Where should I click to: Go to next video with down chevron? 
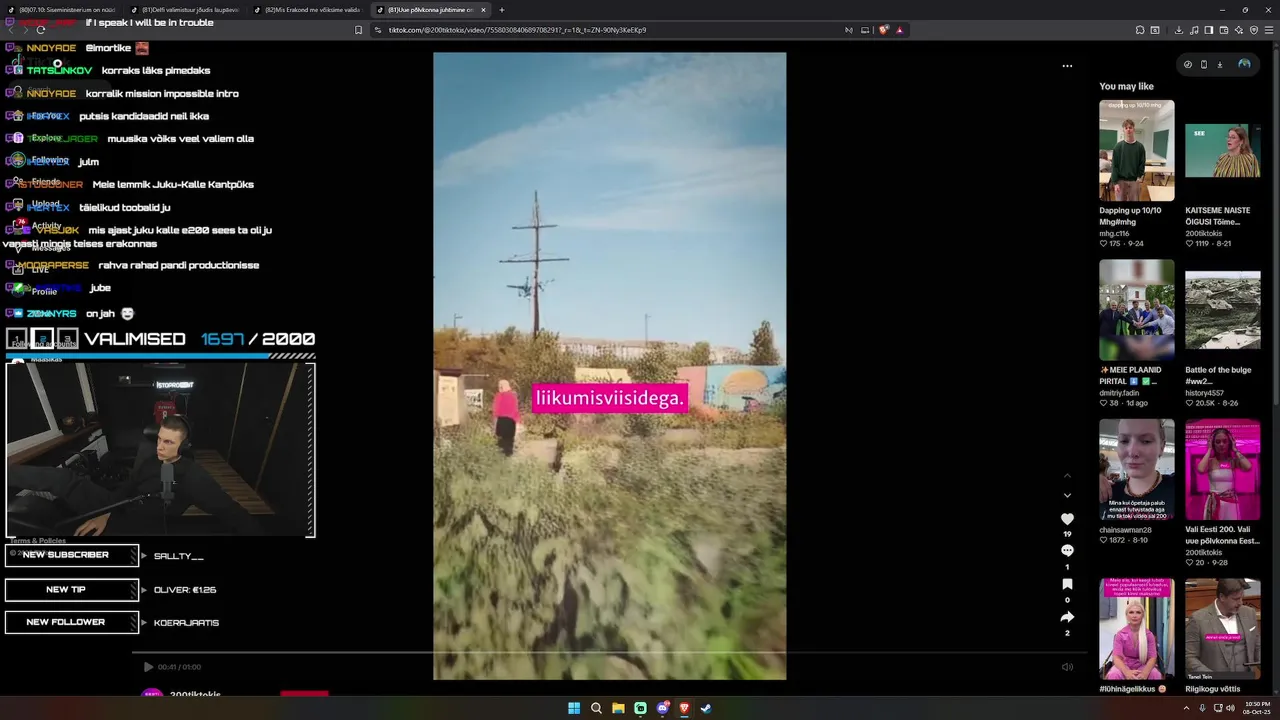[1067, 495]
